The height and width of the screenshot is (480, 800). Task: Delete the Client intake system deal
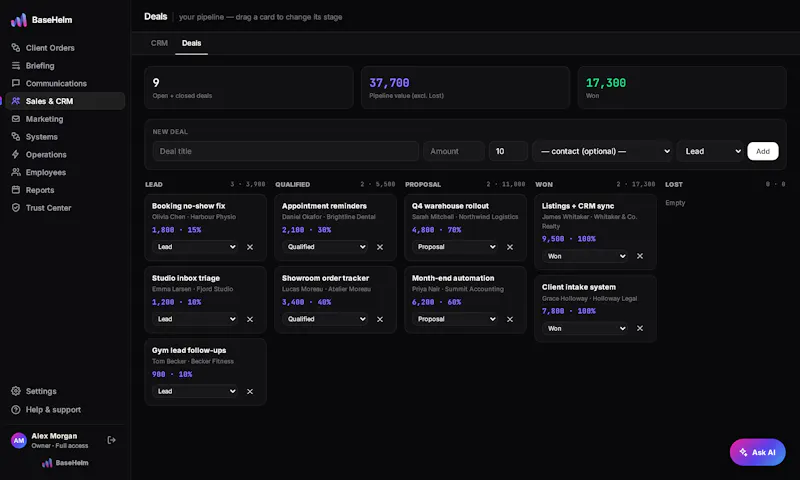640,329
